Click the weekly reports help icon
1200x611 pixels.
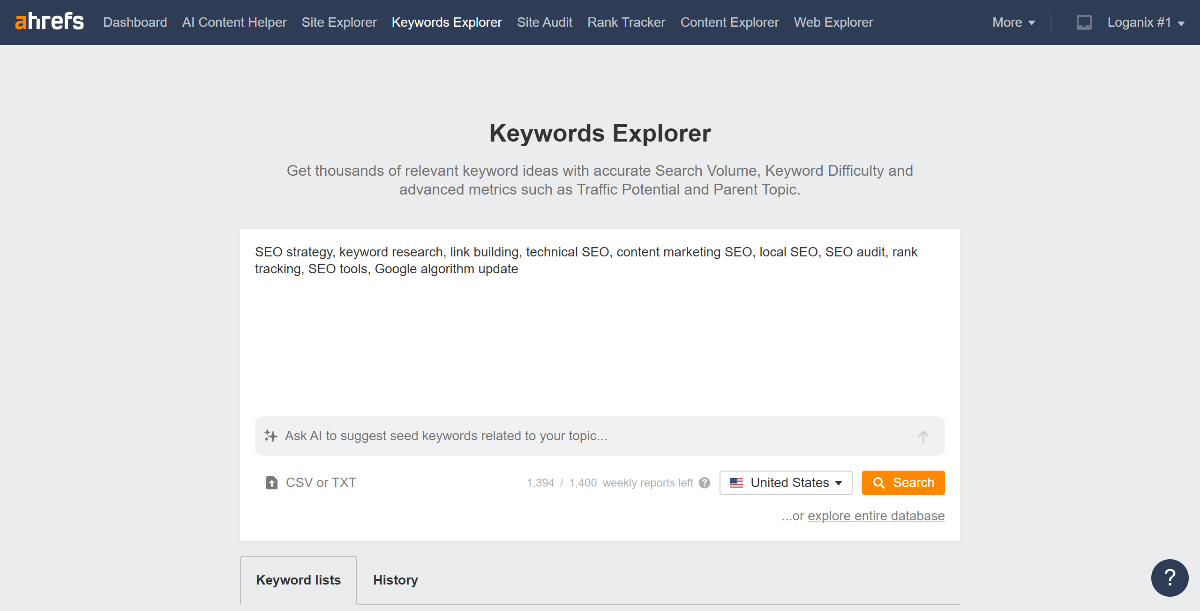pyautogui.click(x=704, y=483)
